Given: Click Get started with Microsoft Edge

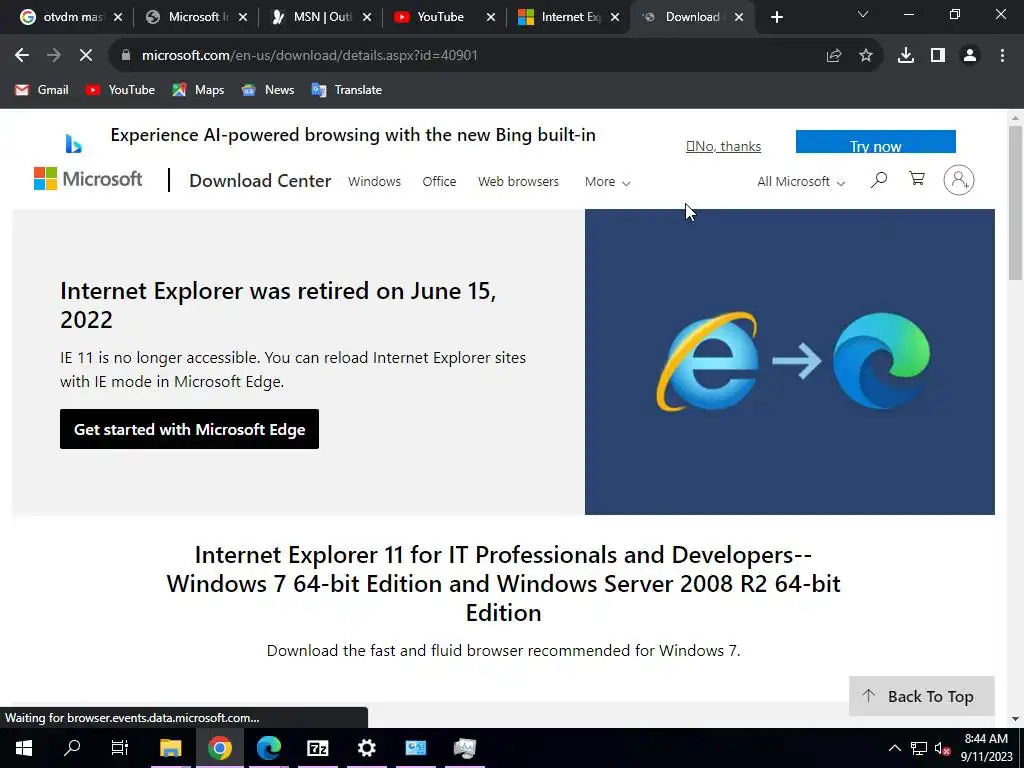Looking at the screenshot, I should (189, 429).
